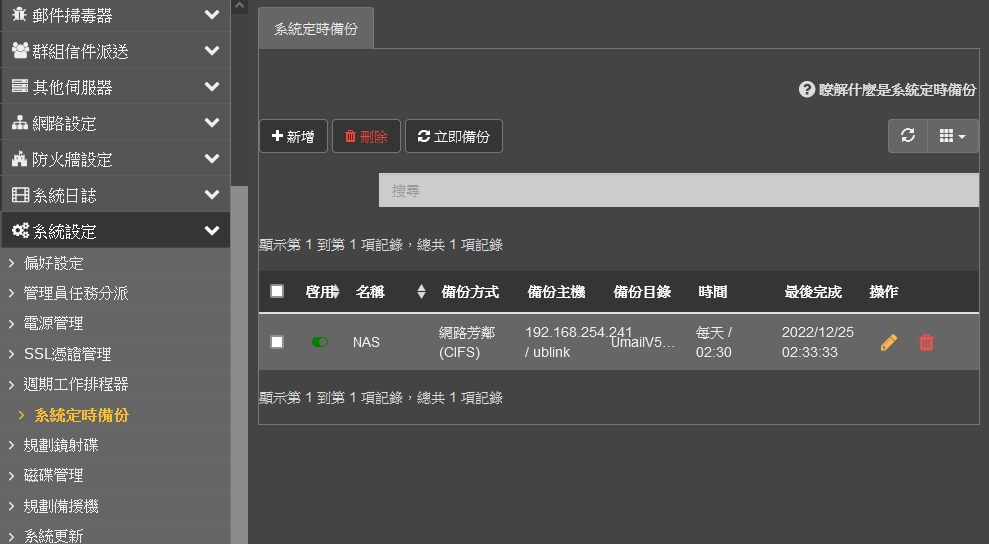Expand the 其他伺服器 menu section
This screenshot has width=989, height=544.
point(211,87)
